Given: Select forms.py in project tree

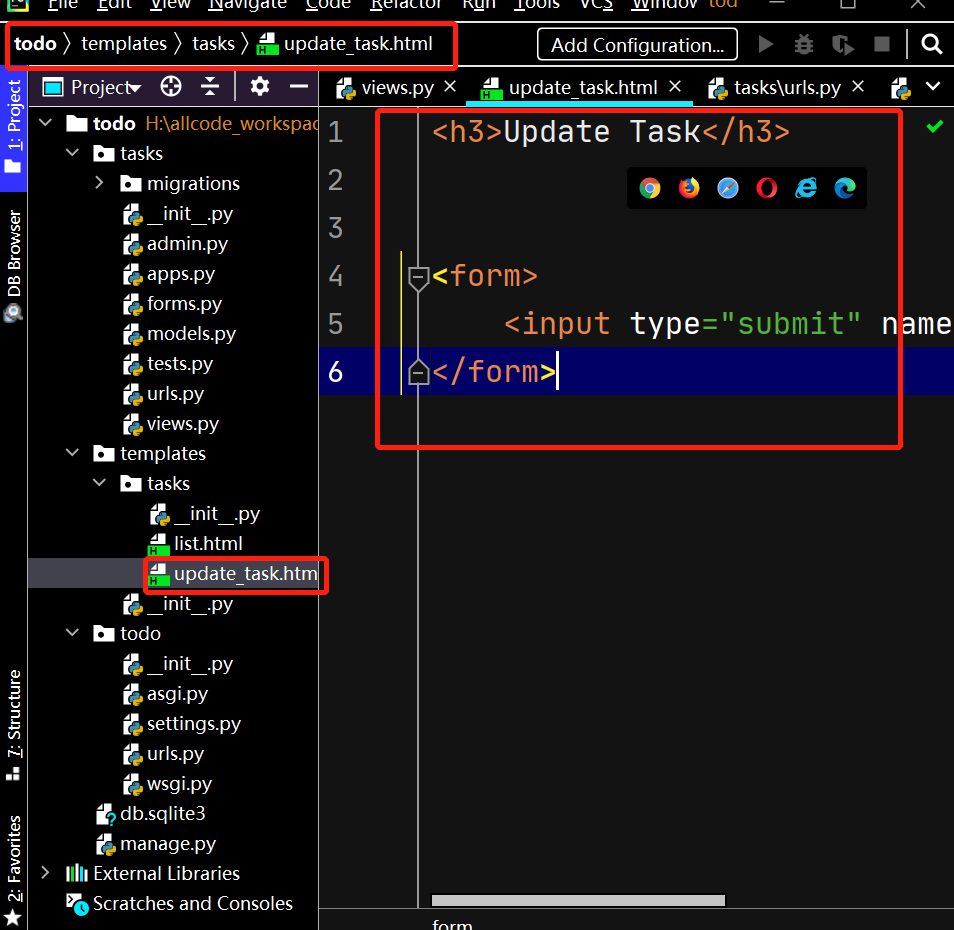Looking at the screenshot, I should [x=172, y=304].
